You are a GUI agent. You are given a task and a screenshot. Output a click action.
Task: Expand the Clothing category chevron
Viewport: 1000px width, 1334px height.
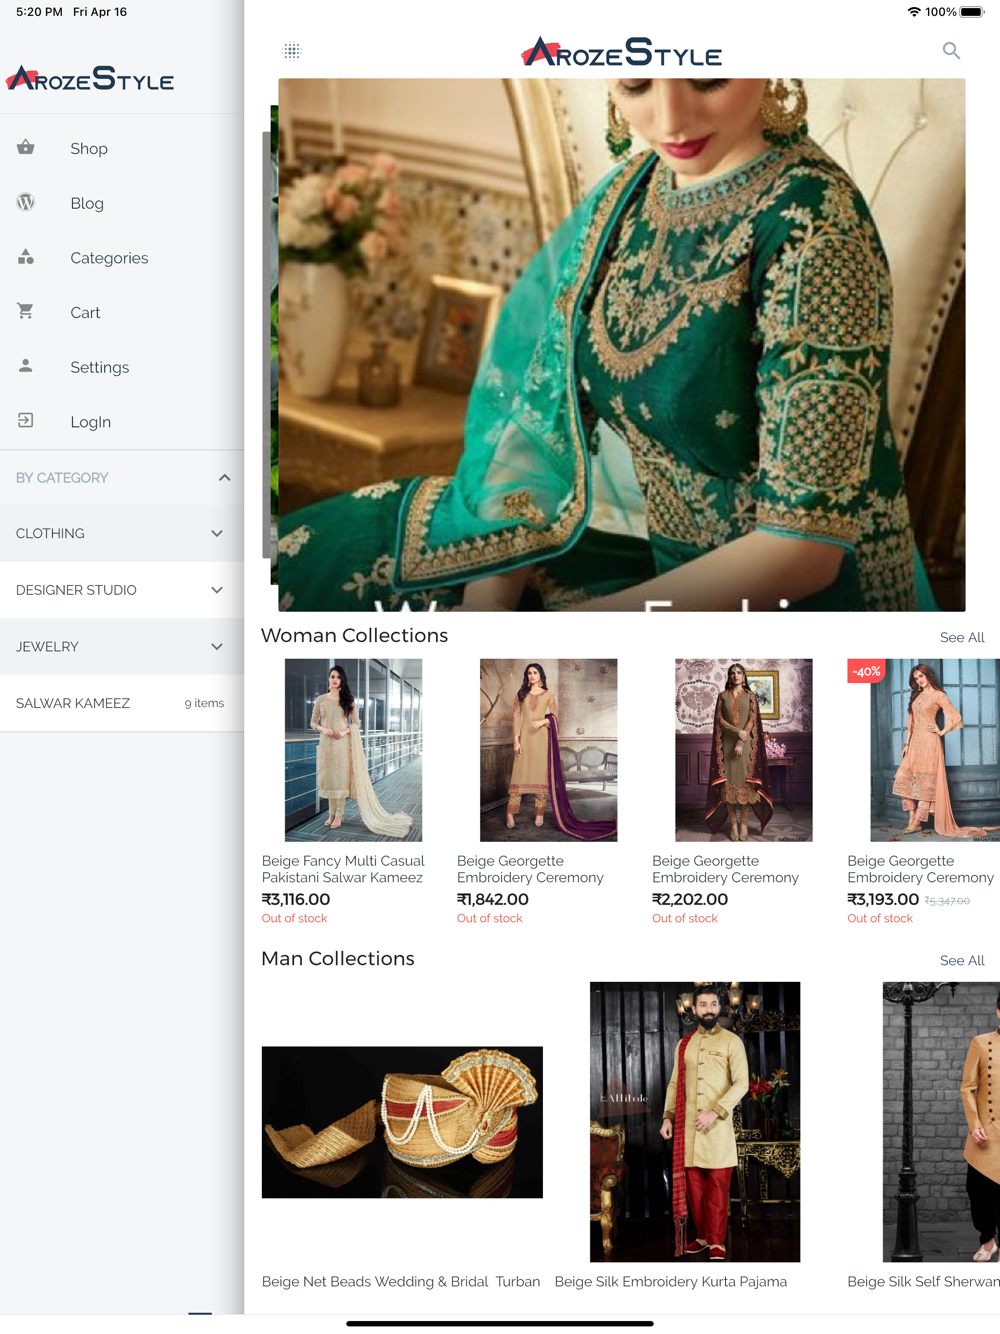(x=217, y=534)
